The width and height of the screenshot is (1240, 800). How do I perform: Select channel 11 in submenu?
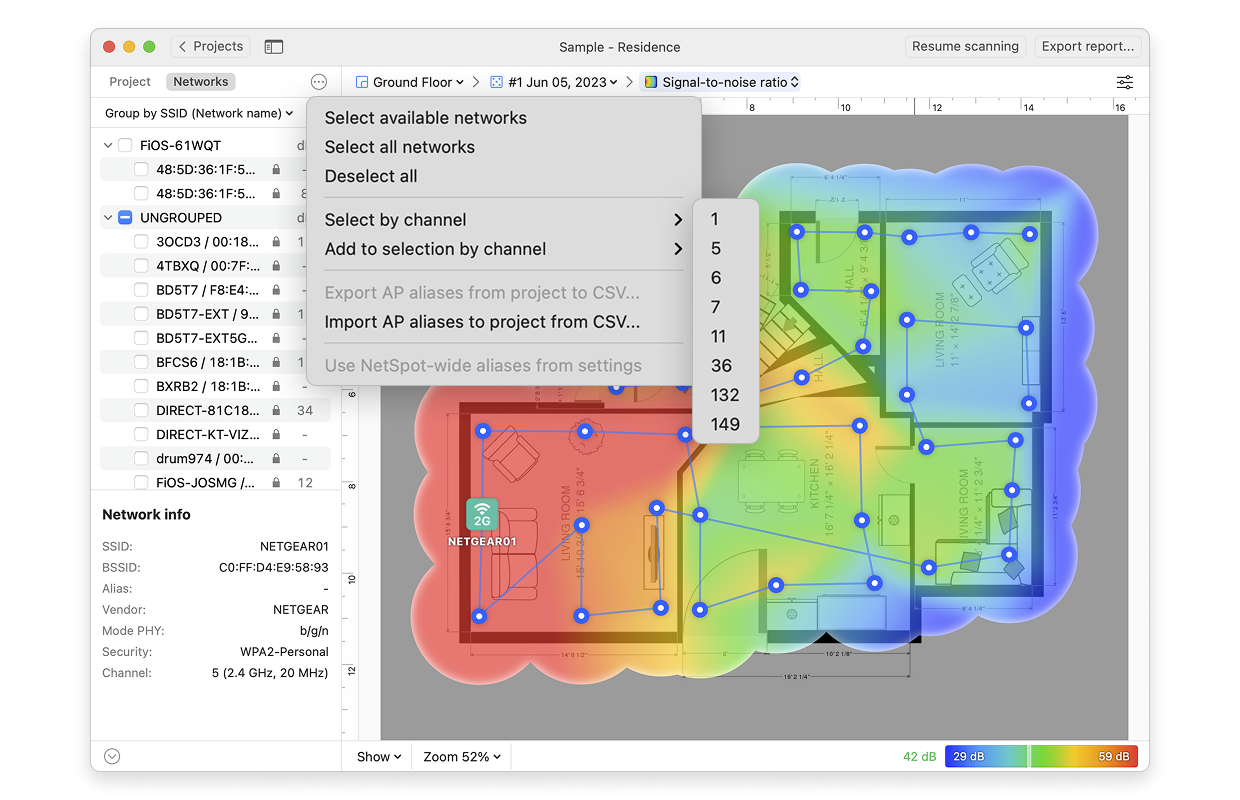click(x=726, y=336)
